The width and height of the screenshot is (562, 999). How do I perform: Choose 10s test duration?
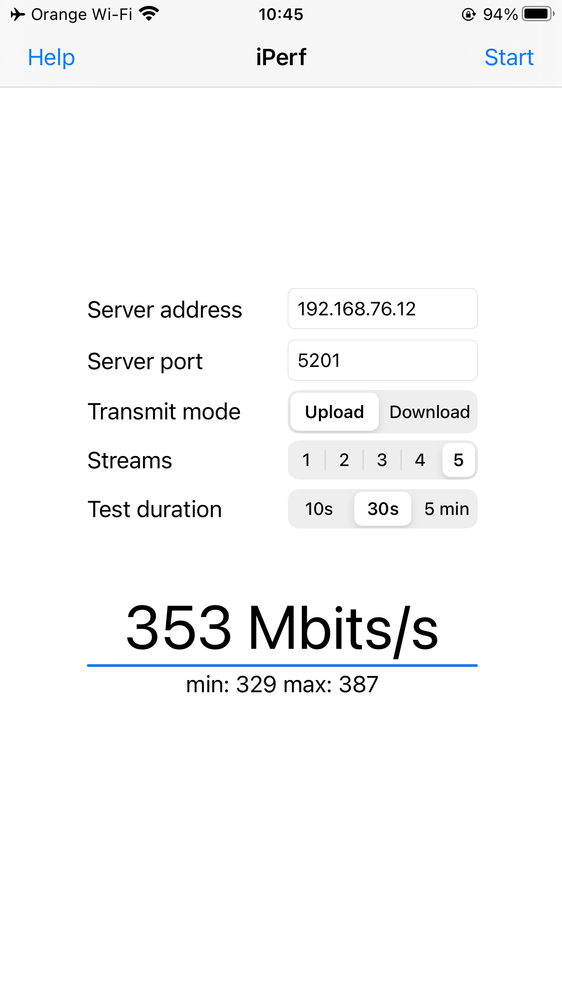pos(319,509)
